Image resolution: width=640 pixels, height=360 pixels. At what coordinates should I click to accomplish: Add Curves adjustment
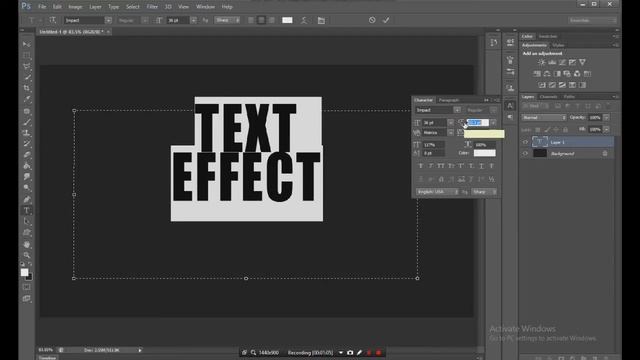[562, 62]
